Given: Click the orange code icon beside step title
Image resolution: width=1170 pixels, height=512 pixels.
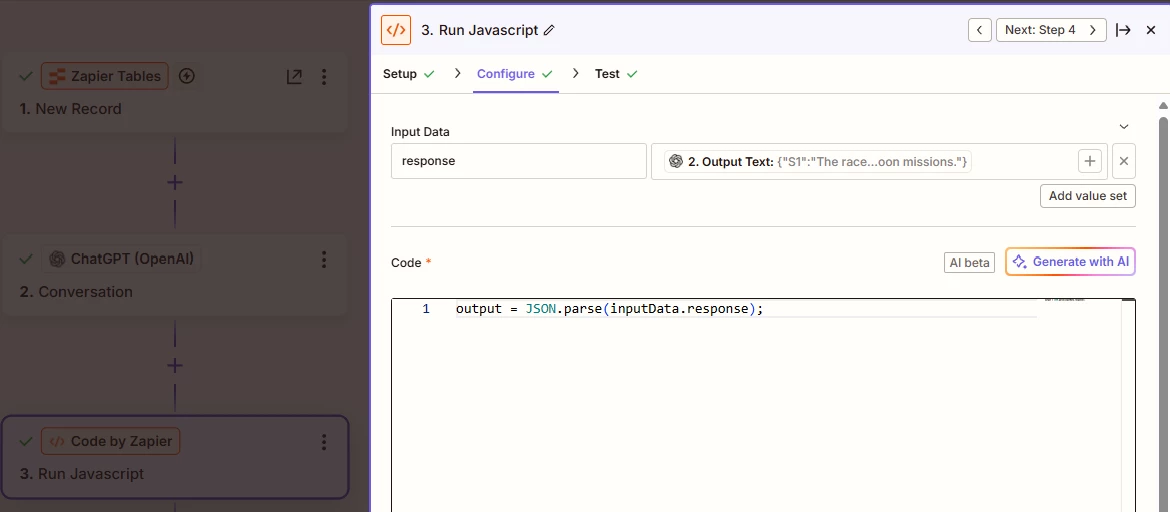Looking at the screenshot, I should pos(396,31).
